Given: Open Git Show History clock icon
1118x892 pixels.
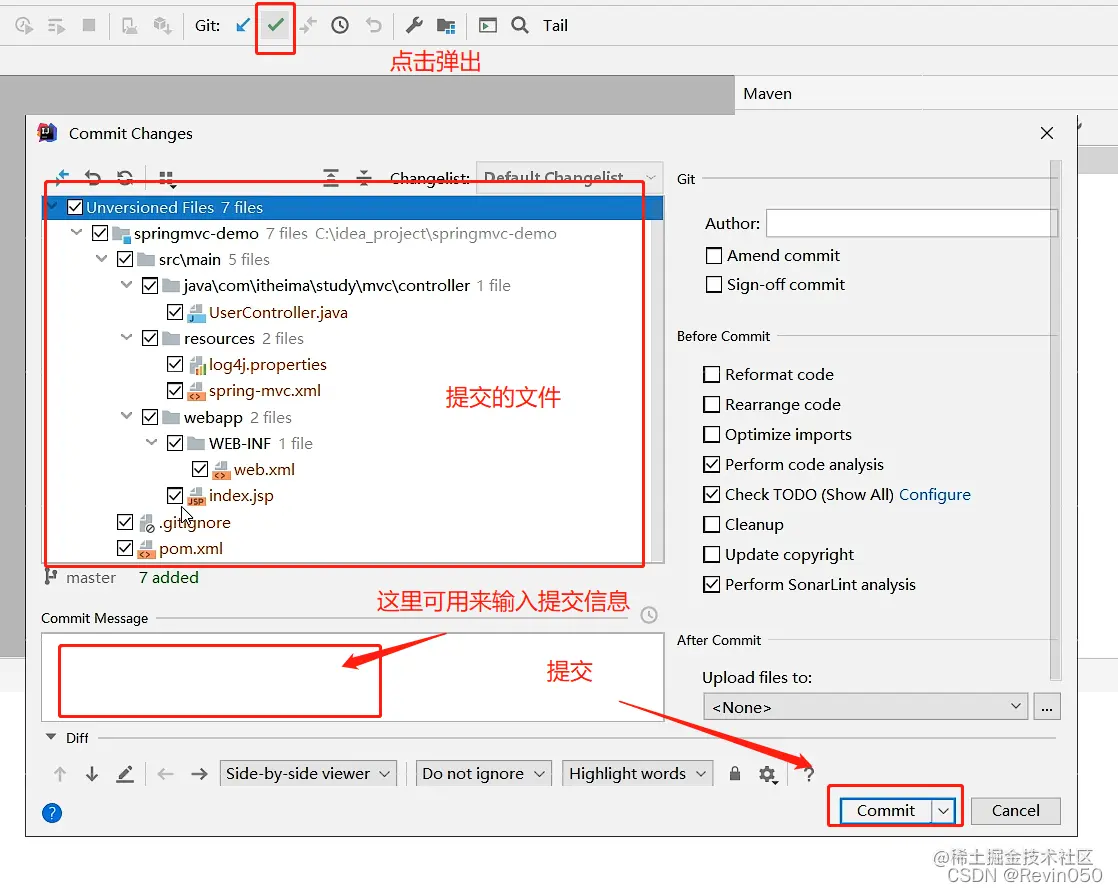Looking at the screenshot, I should 340,26.
